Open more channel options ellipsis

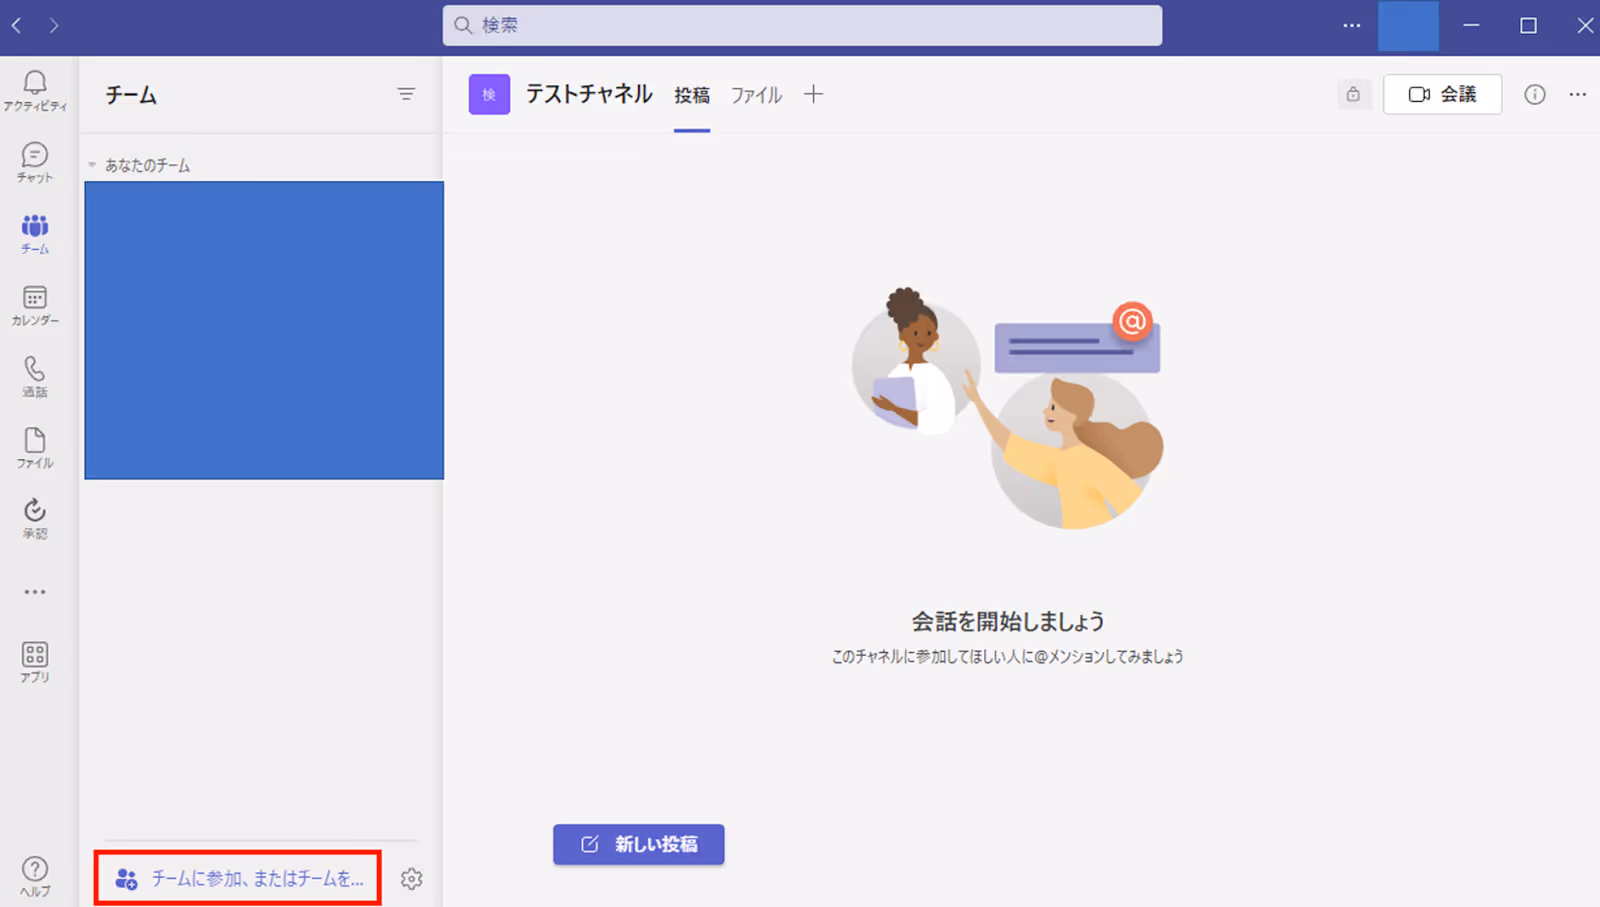click(x=1578, y=94)
